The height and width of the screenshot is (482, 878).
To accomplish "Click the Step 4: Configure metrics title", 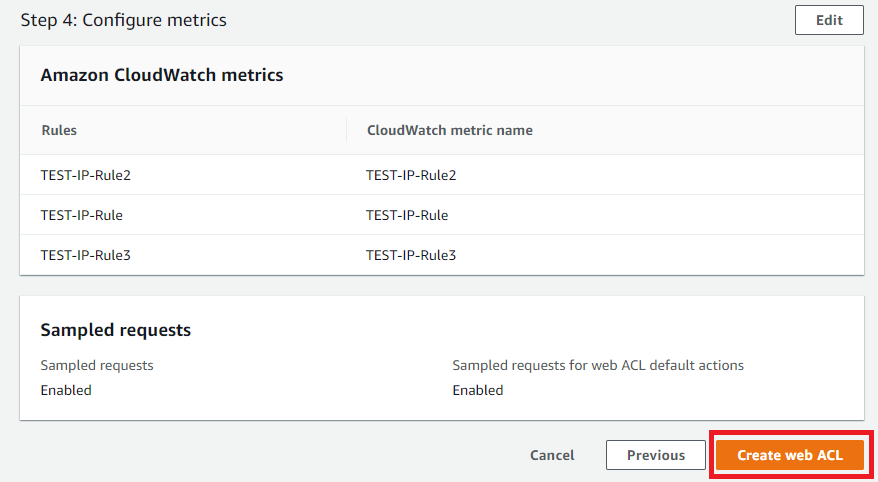I will click(123, 20).
